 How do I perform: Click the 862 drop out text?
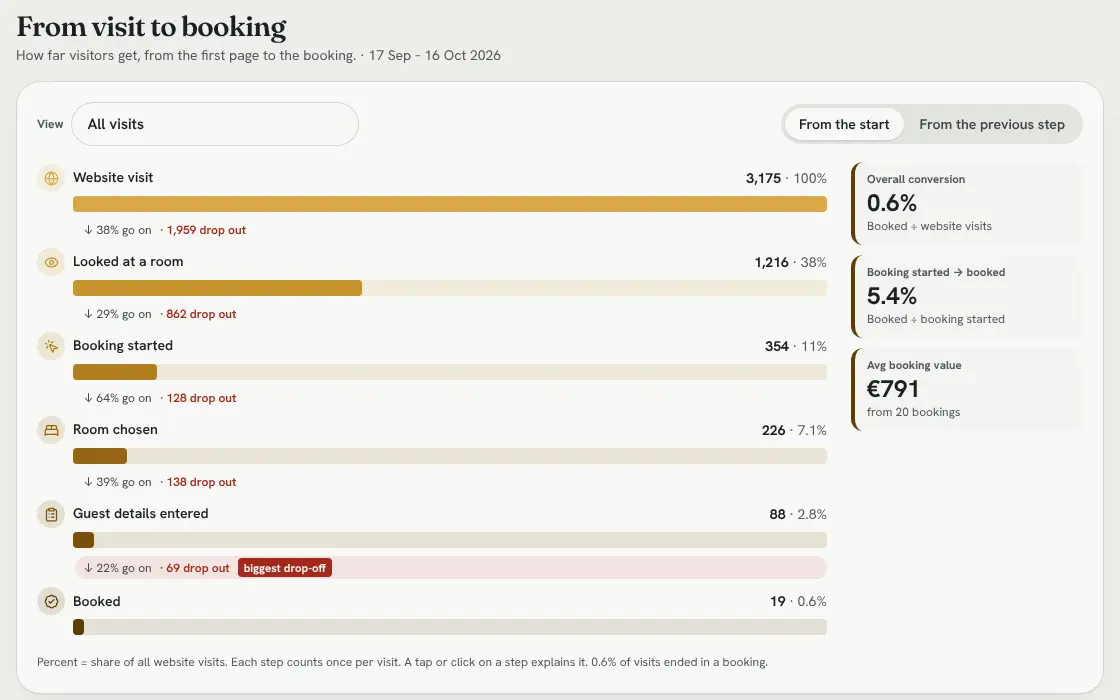pos(201,314)
